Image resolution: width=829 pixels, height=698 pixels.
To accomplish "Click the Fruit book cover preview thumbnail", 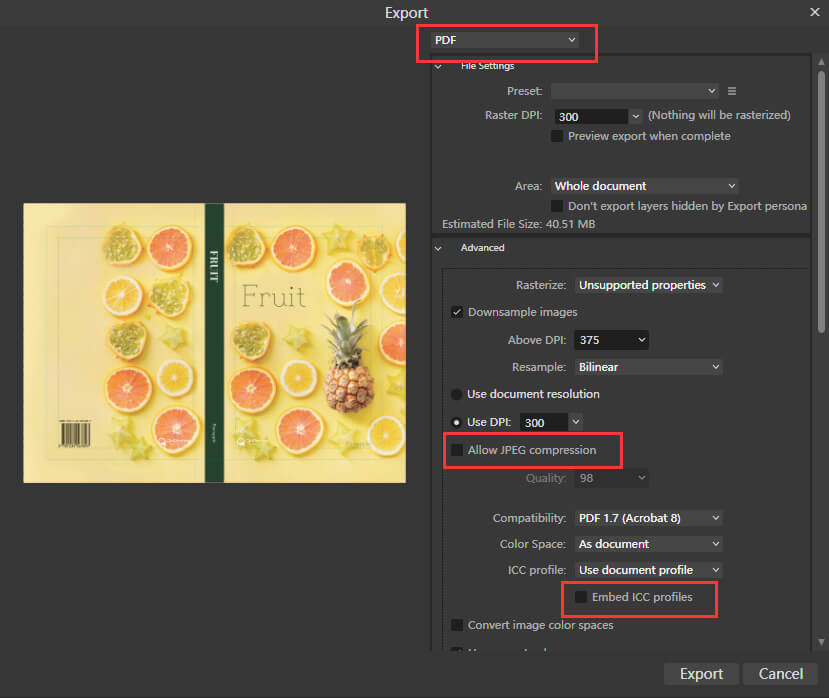I will 214,343.
